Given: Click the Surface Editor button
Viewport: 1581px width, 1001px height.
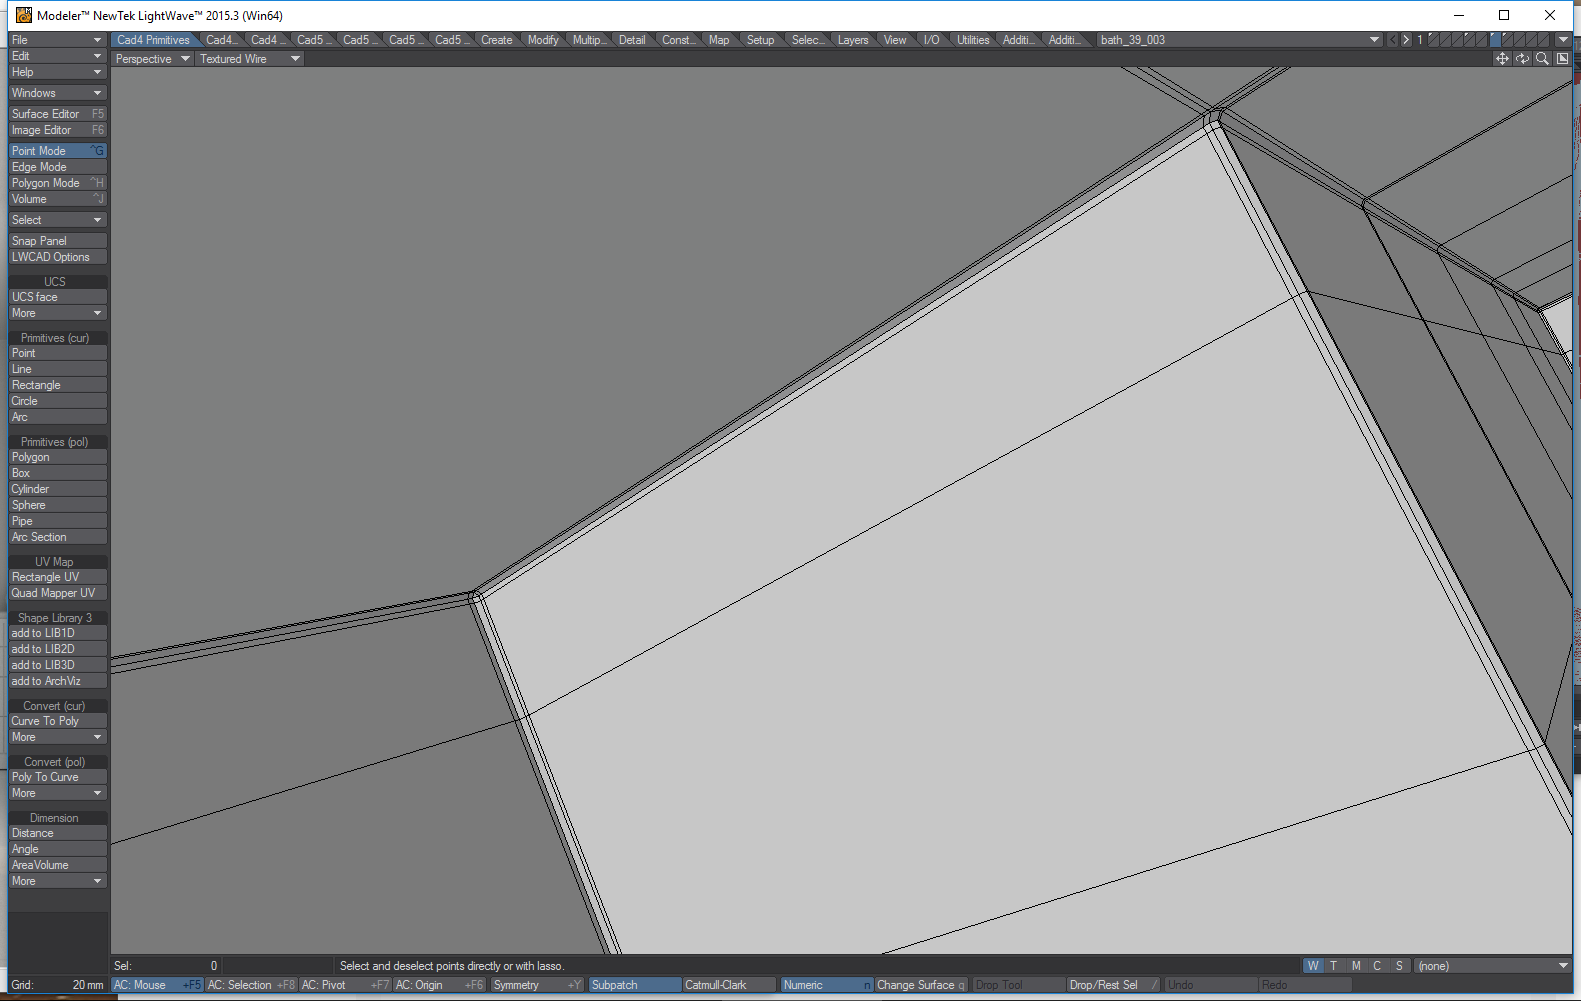Looking at the screenshot, I should (57, 114).
